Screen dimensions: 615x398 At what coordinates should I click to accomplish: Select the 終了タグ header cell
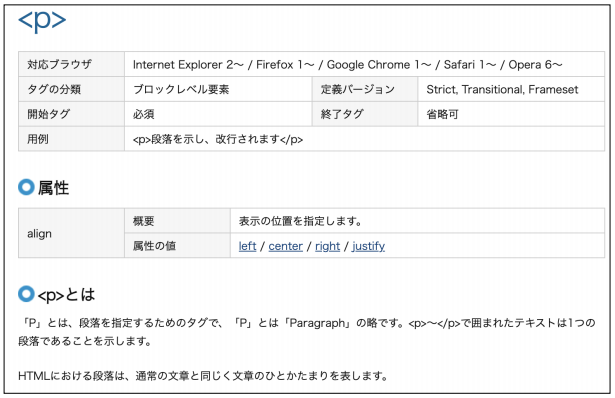[365, 114]
